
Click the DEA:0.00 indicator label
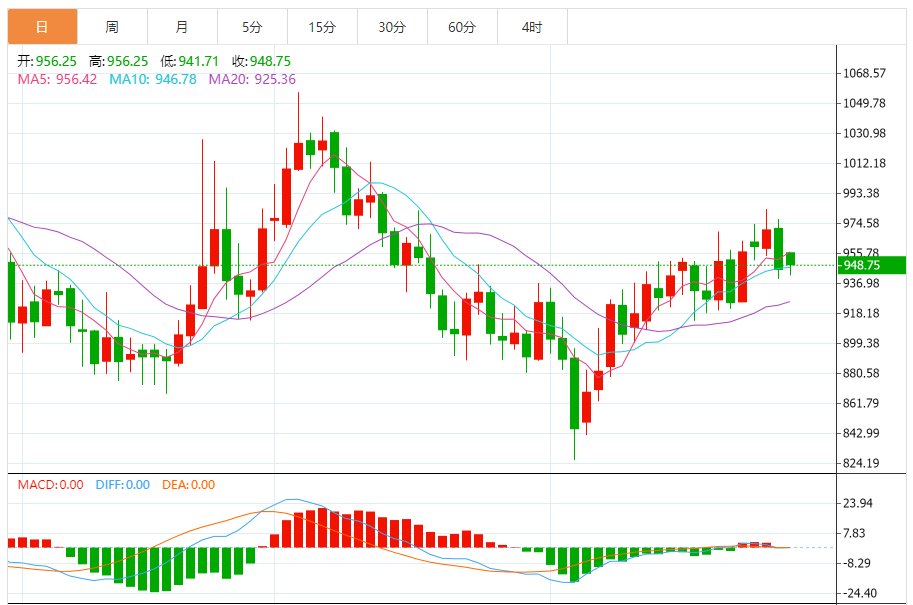coord(189,484)
